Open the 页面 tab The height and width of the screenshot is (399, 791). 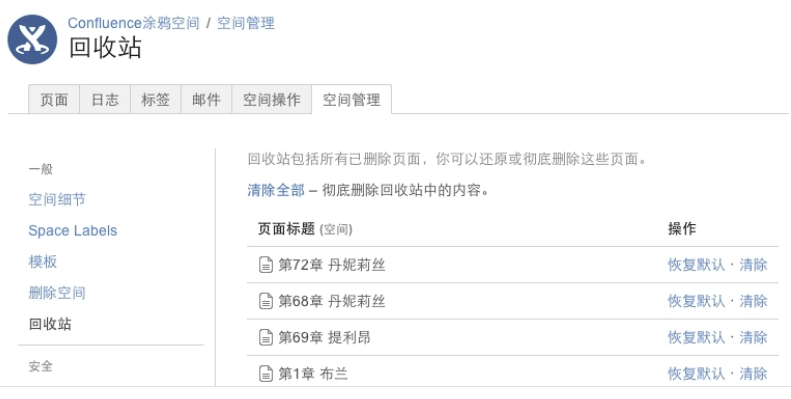tap(54, 99)
